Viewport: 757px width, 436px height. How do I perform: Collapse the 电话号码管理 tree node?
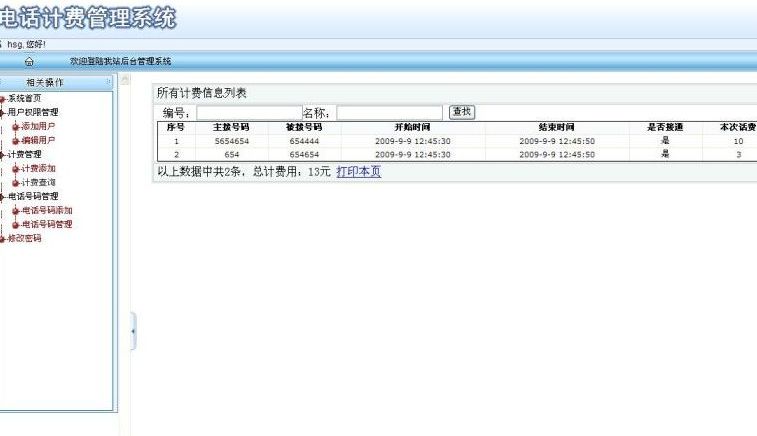click(x=3, y=197)
